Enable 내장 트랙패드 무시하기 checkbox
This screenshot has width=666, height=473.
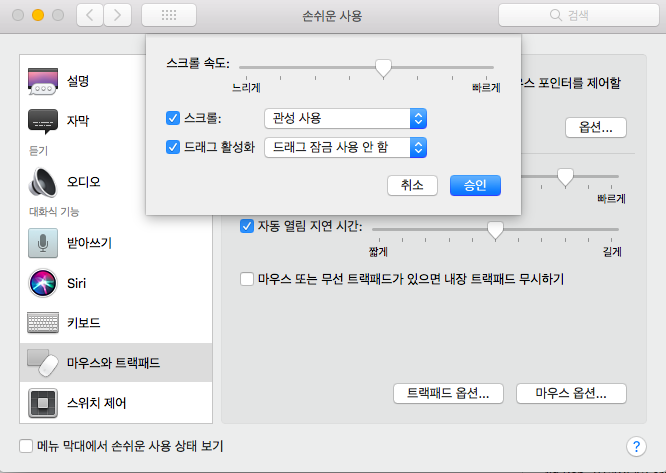pyautogui.click(x=248, y=279)
